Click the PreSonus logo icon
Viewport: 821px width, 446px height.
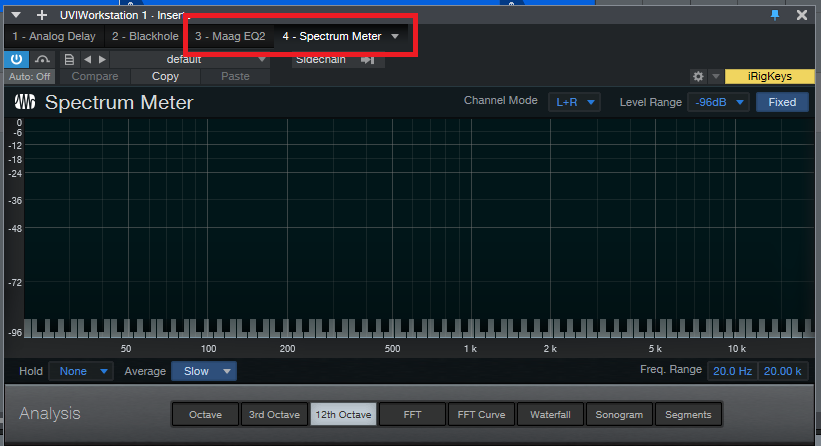coord(25,102)
